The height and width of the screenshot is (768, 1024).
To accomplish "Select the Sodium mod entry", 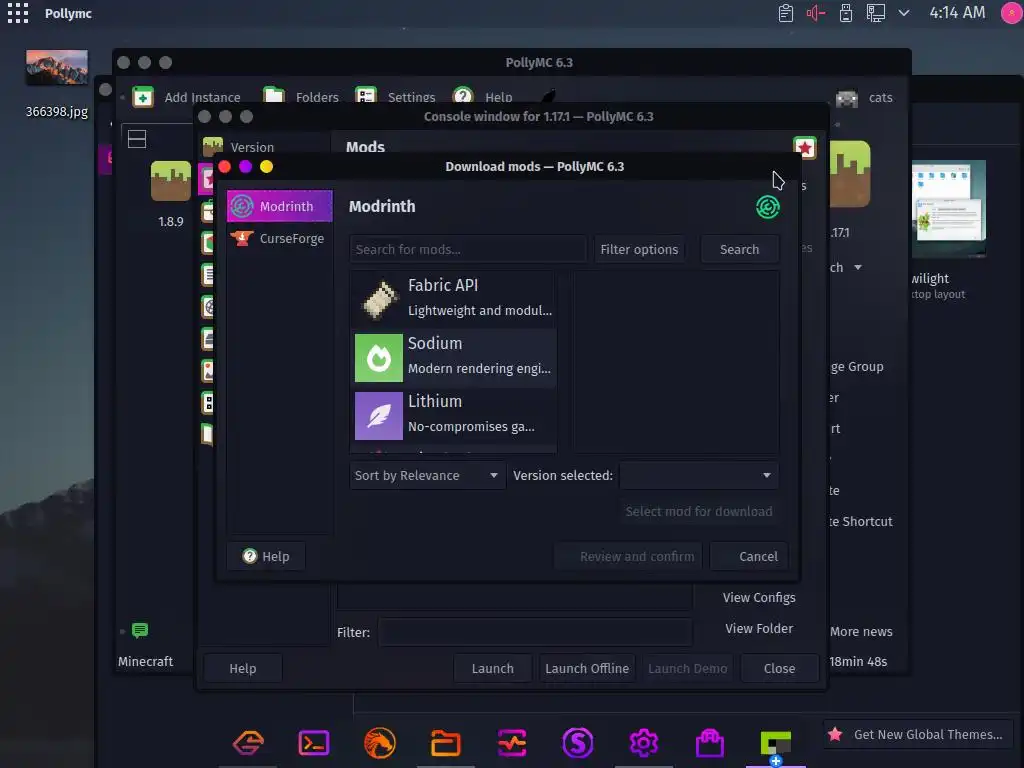I will pos(454,357).
